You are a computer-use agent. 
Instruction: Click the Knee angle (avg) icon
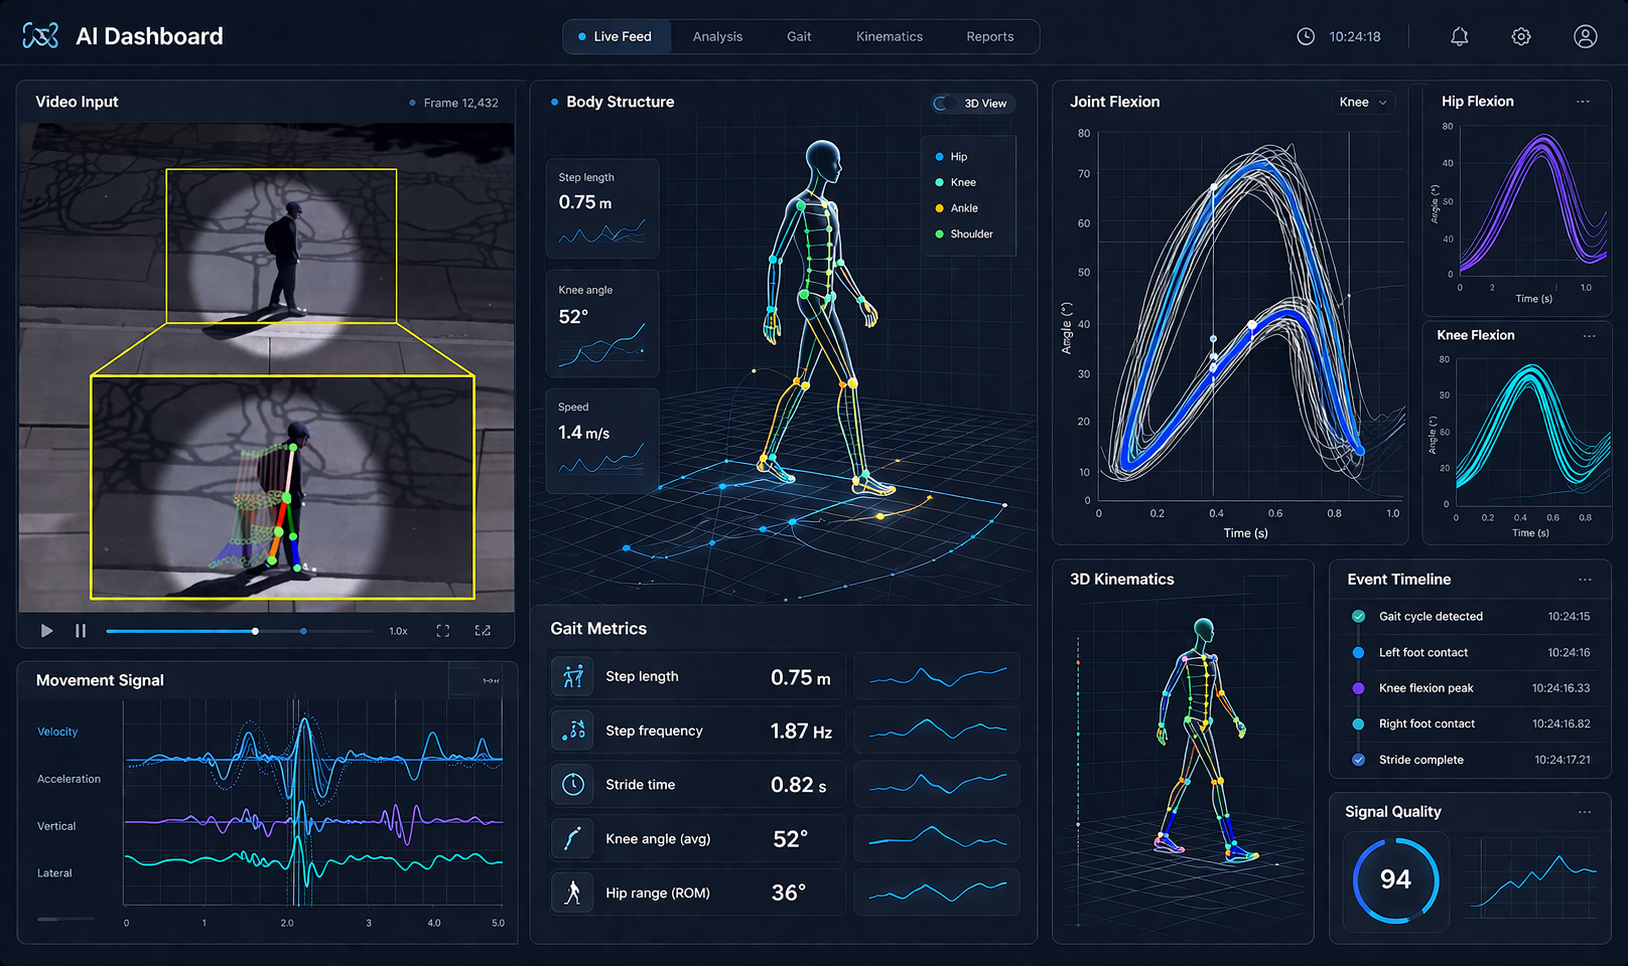click(573, 839)
